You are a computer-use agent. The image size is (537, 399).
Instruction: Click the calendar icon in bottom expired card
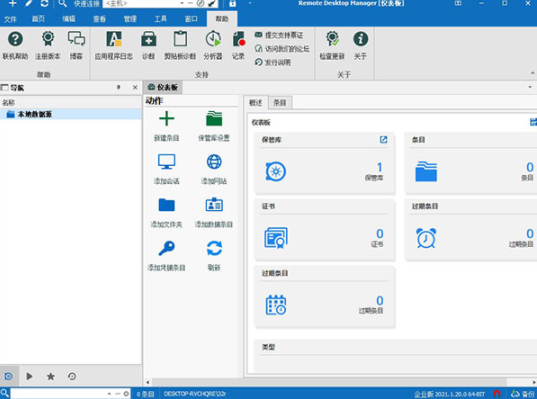tap(276, 305)
